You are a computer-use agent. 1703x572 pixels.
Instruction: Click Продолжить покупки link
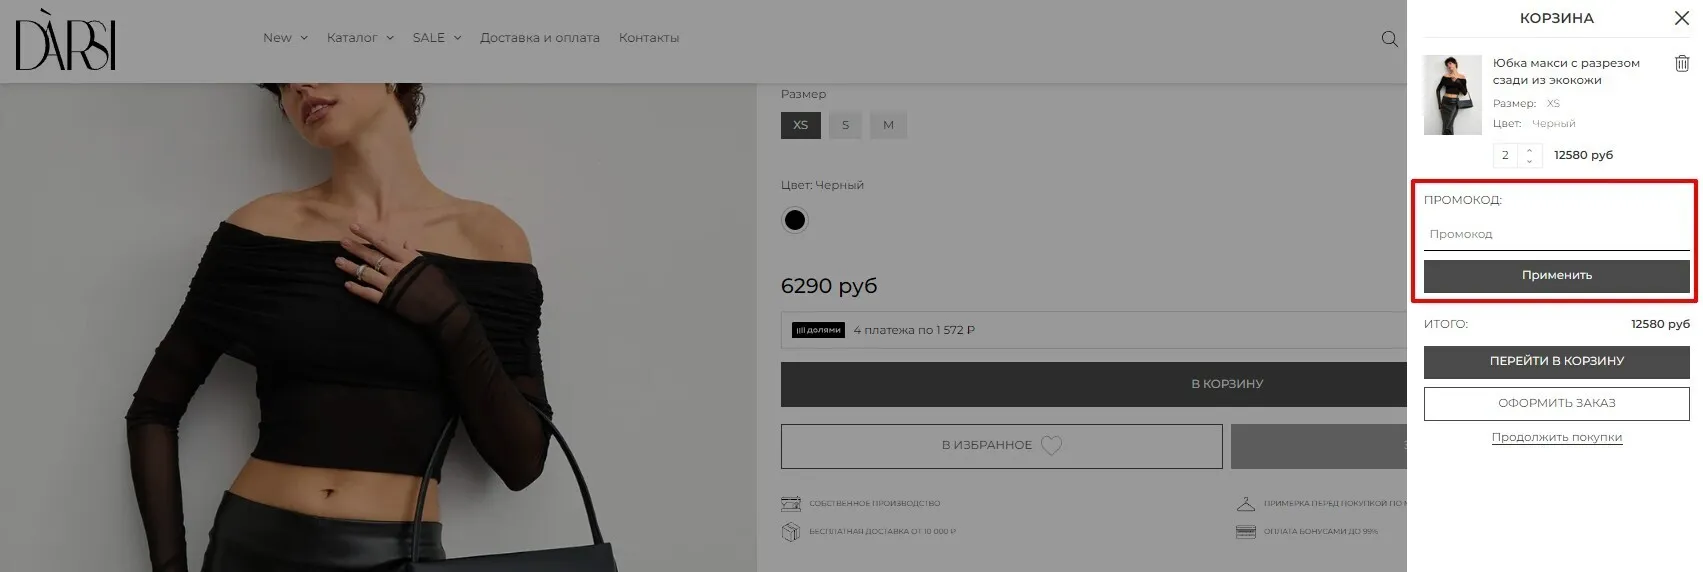(1556, 437)
